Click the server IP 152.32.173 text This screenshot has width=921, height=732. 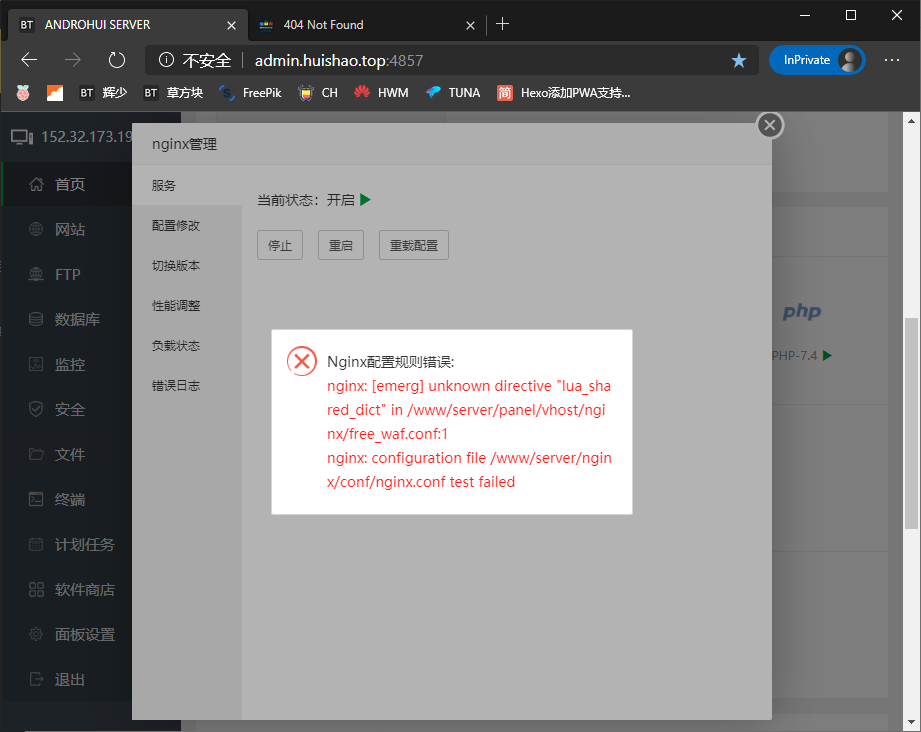click(x=86, y=137)
